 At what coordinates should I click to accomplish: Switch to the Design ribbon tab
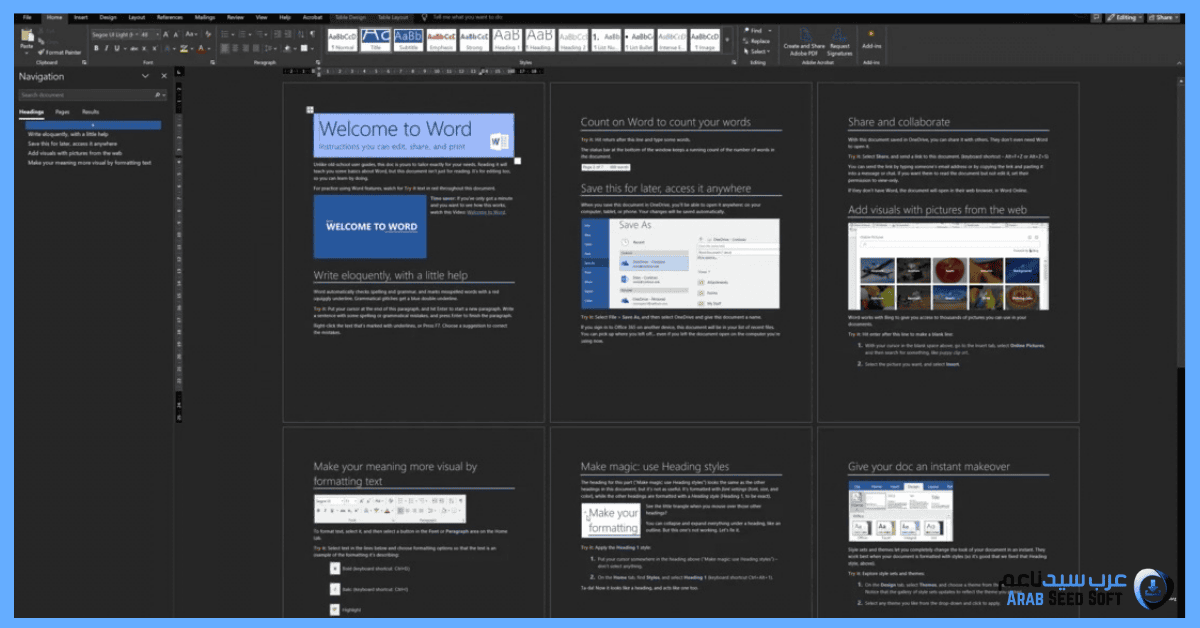108,17
